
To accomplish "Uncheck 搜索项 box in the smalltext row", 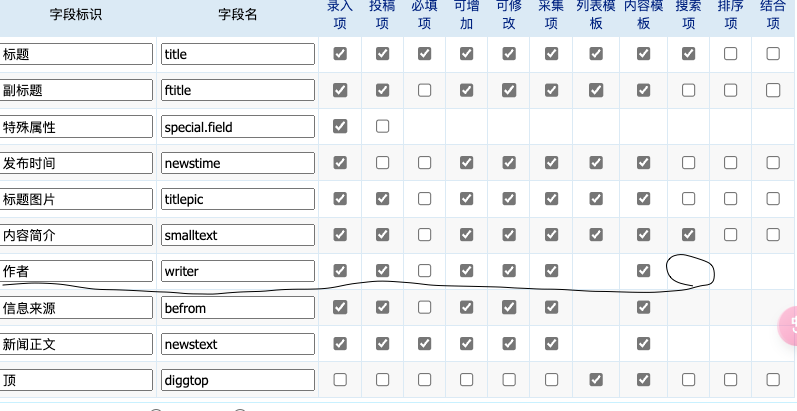I will 688,235.
